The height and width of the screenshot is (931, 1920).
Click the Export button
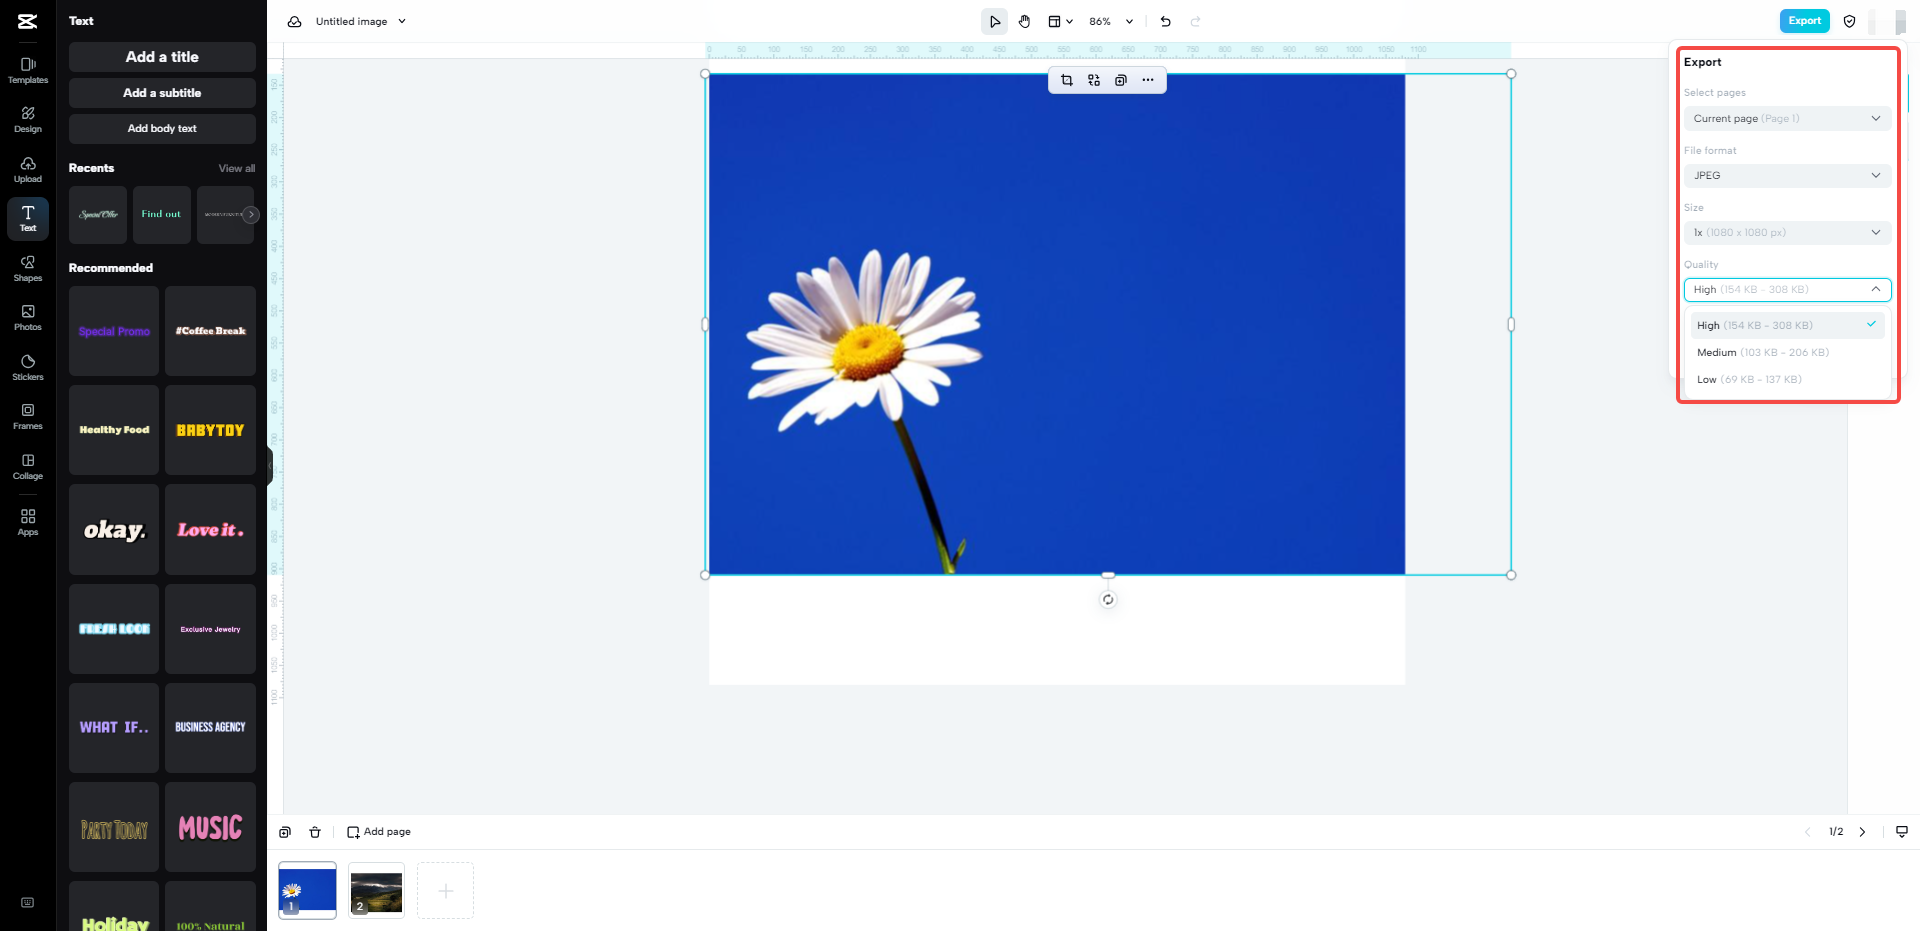coord(1804,21)
